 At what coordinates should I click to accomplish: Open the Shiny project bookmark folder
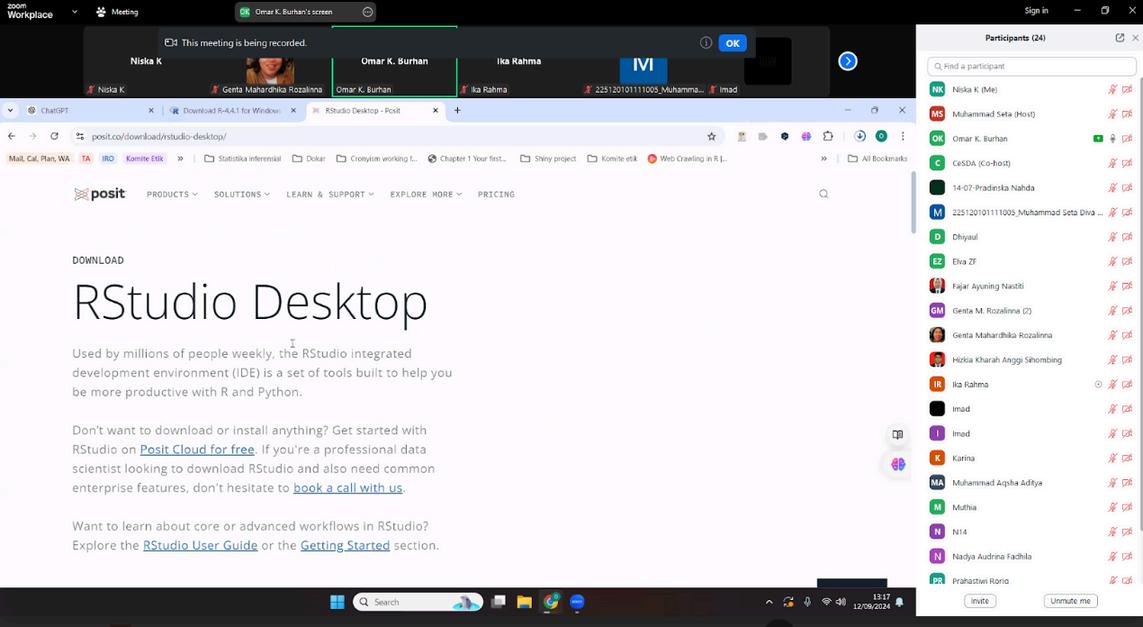pyautogui.click(x=548, y=158)
